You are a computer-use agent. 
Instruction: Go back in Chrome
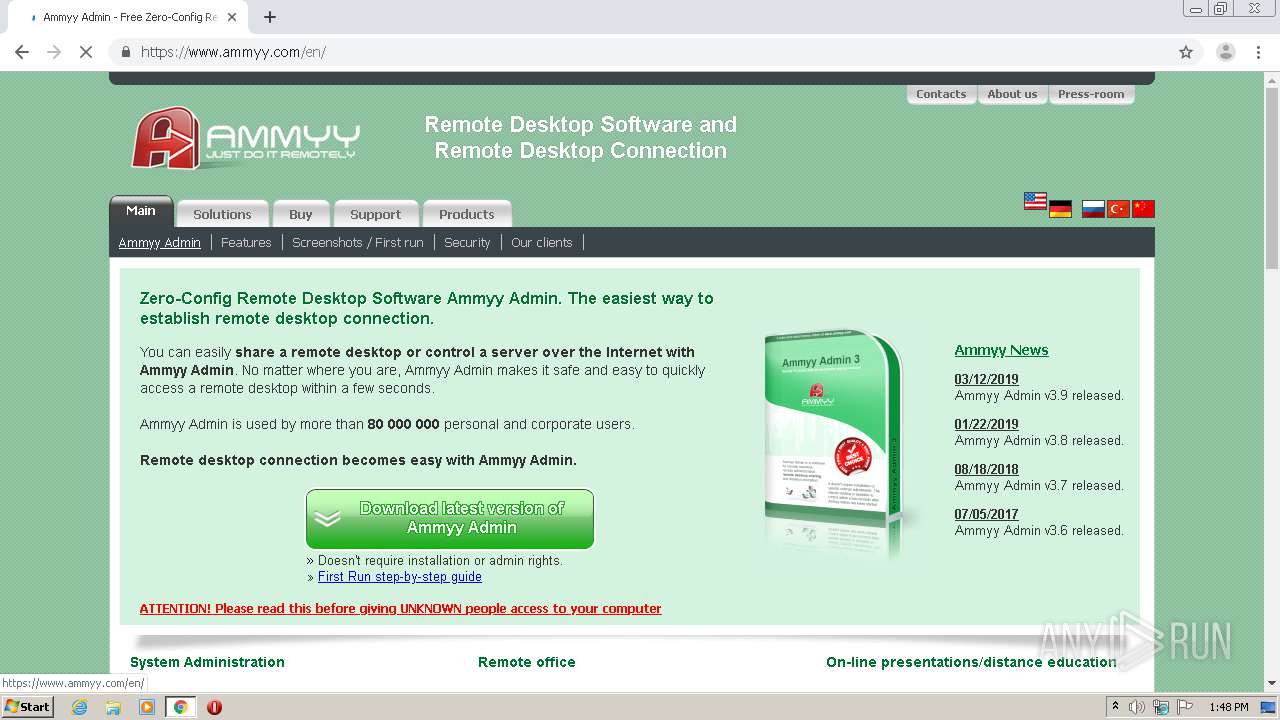click(22, 52)
